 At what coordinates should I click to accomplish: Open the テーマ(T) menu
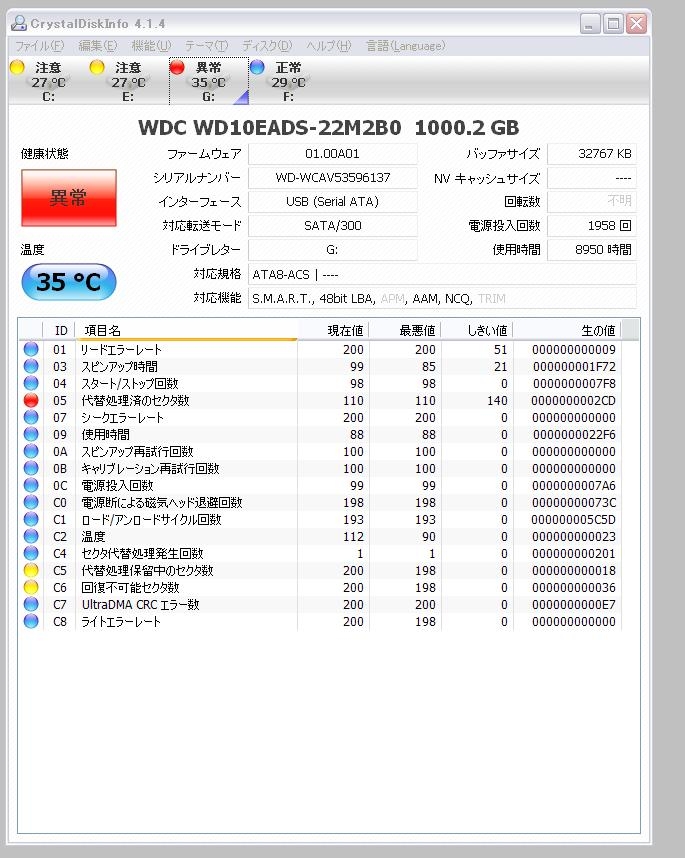coord(206,46)
